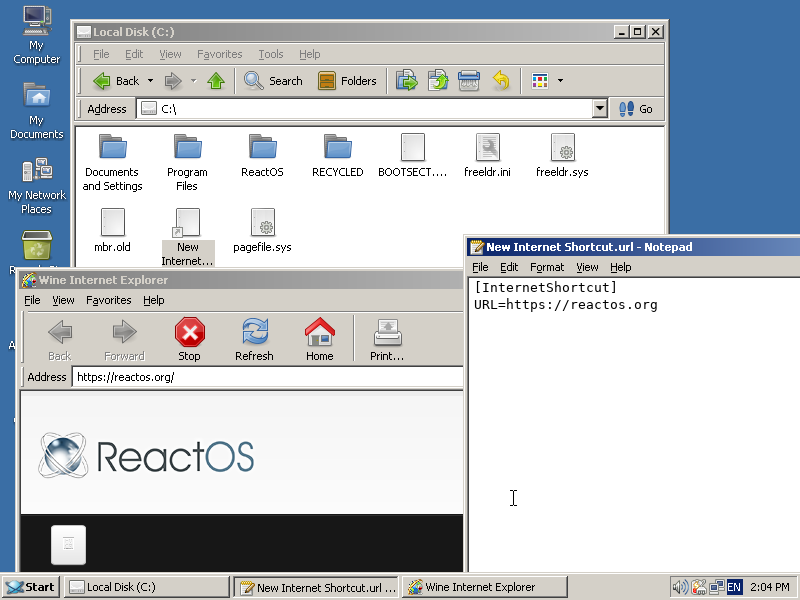800x600 pixels.
Task: Click the Up folder navigation icon in Explorer
Action: pos(216,81)
